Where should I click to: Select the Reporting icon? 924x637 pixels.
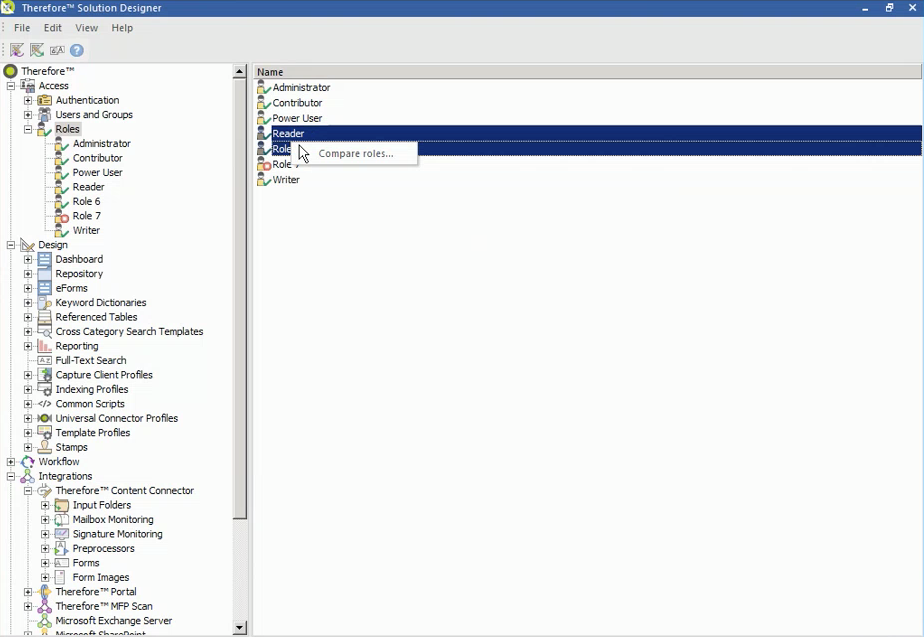(43, 345)
